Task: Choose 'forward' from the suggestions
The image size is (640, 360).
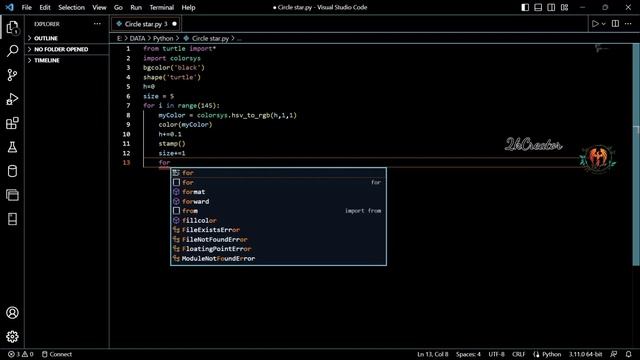Action: click(278, 201)
